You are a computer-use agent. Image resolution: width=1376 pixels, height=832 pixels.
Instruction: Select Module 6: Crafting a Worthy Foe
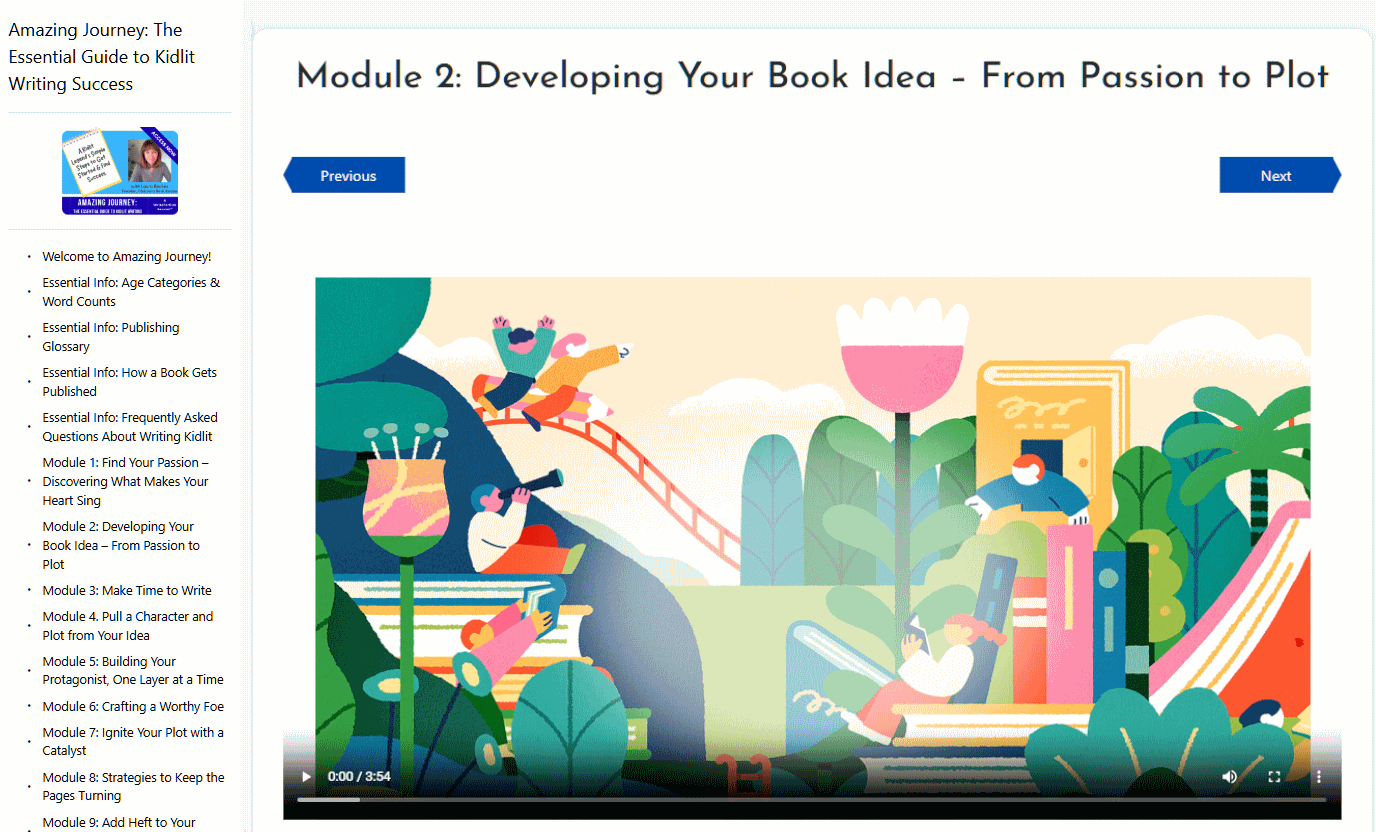(x=133, y=706)
